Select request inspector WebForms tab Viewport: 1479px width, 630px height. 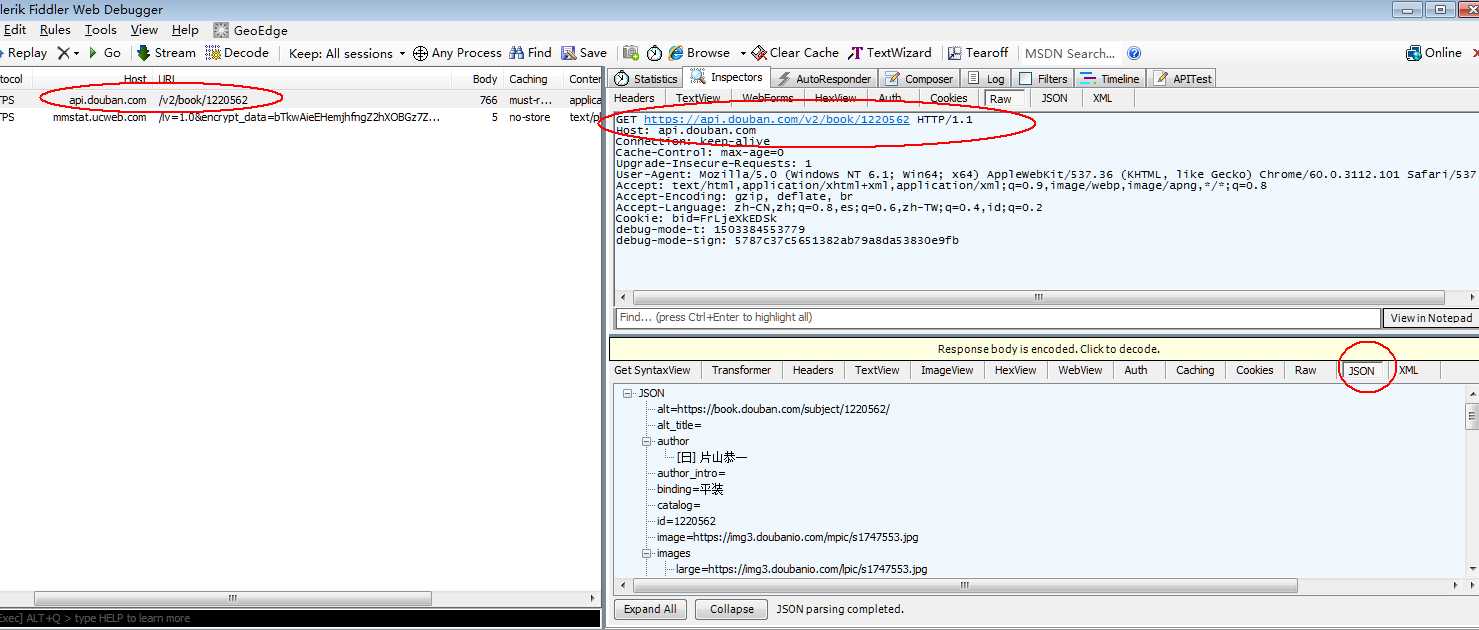(767, 98)
